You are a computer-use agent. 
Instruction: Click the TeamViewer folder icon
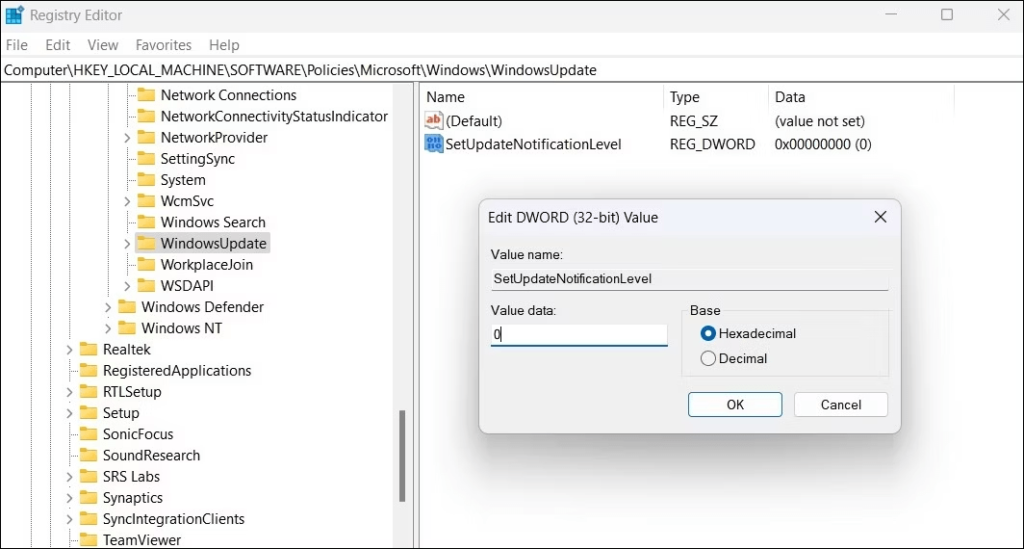click(x=89, y=540)
